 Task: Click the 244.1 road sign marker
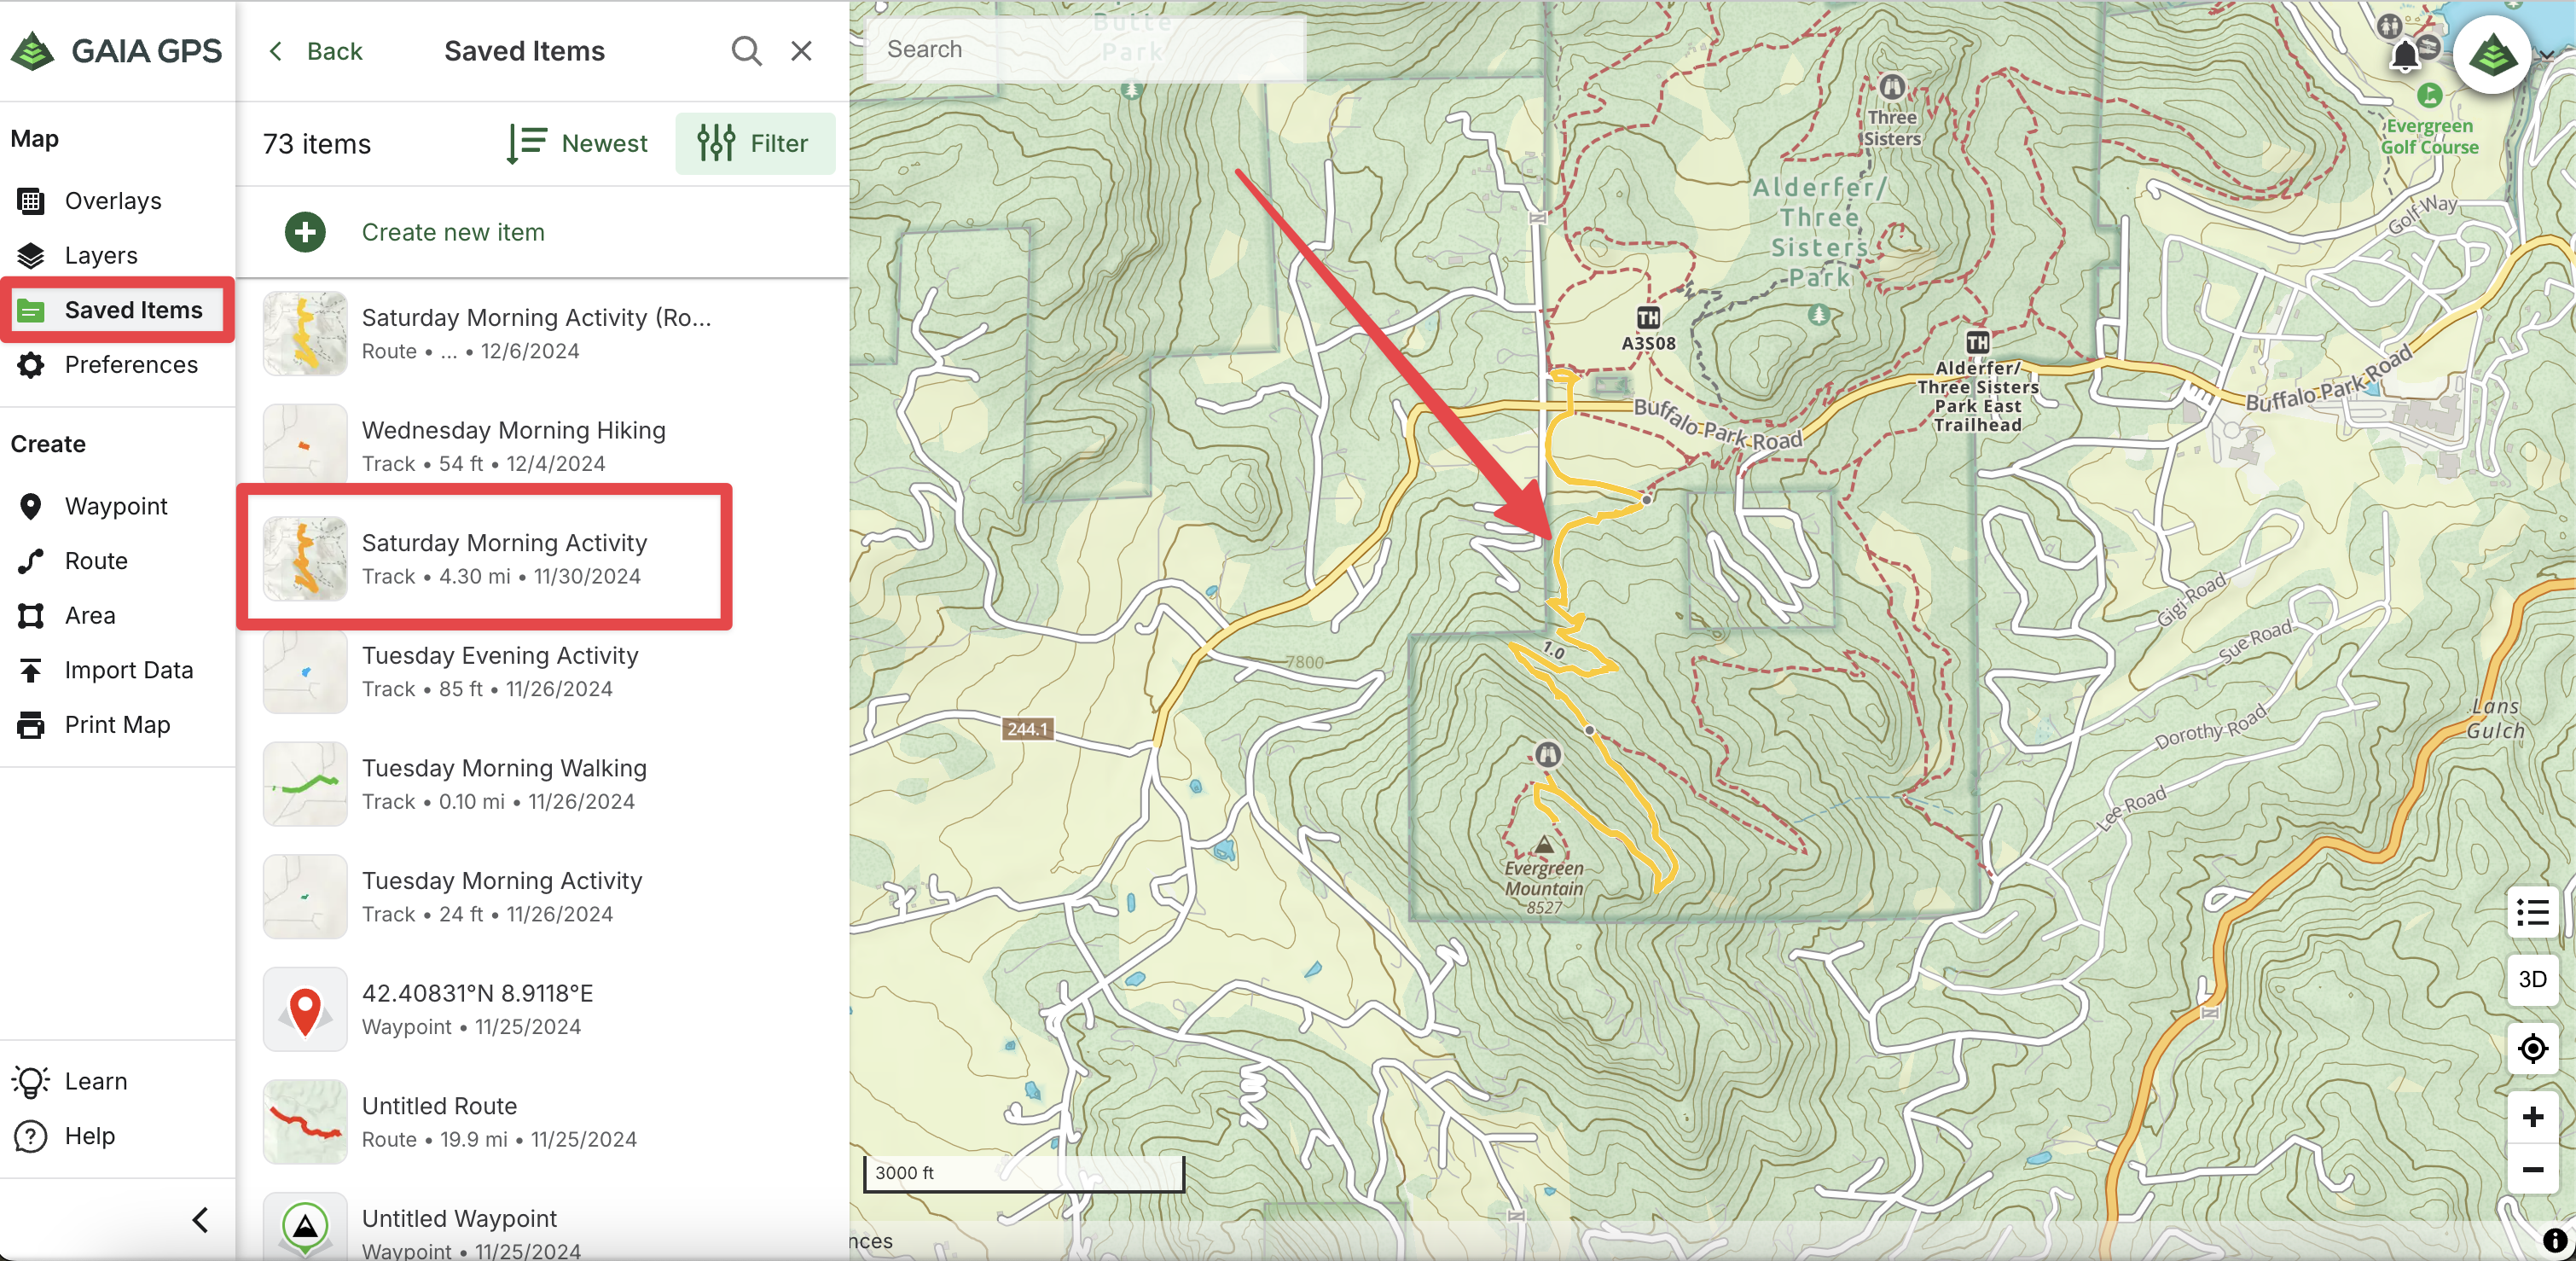[1027, 729]
